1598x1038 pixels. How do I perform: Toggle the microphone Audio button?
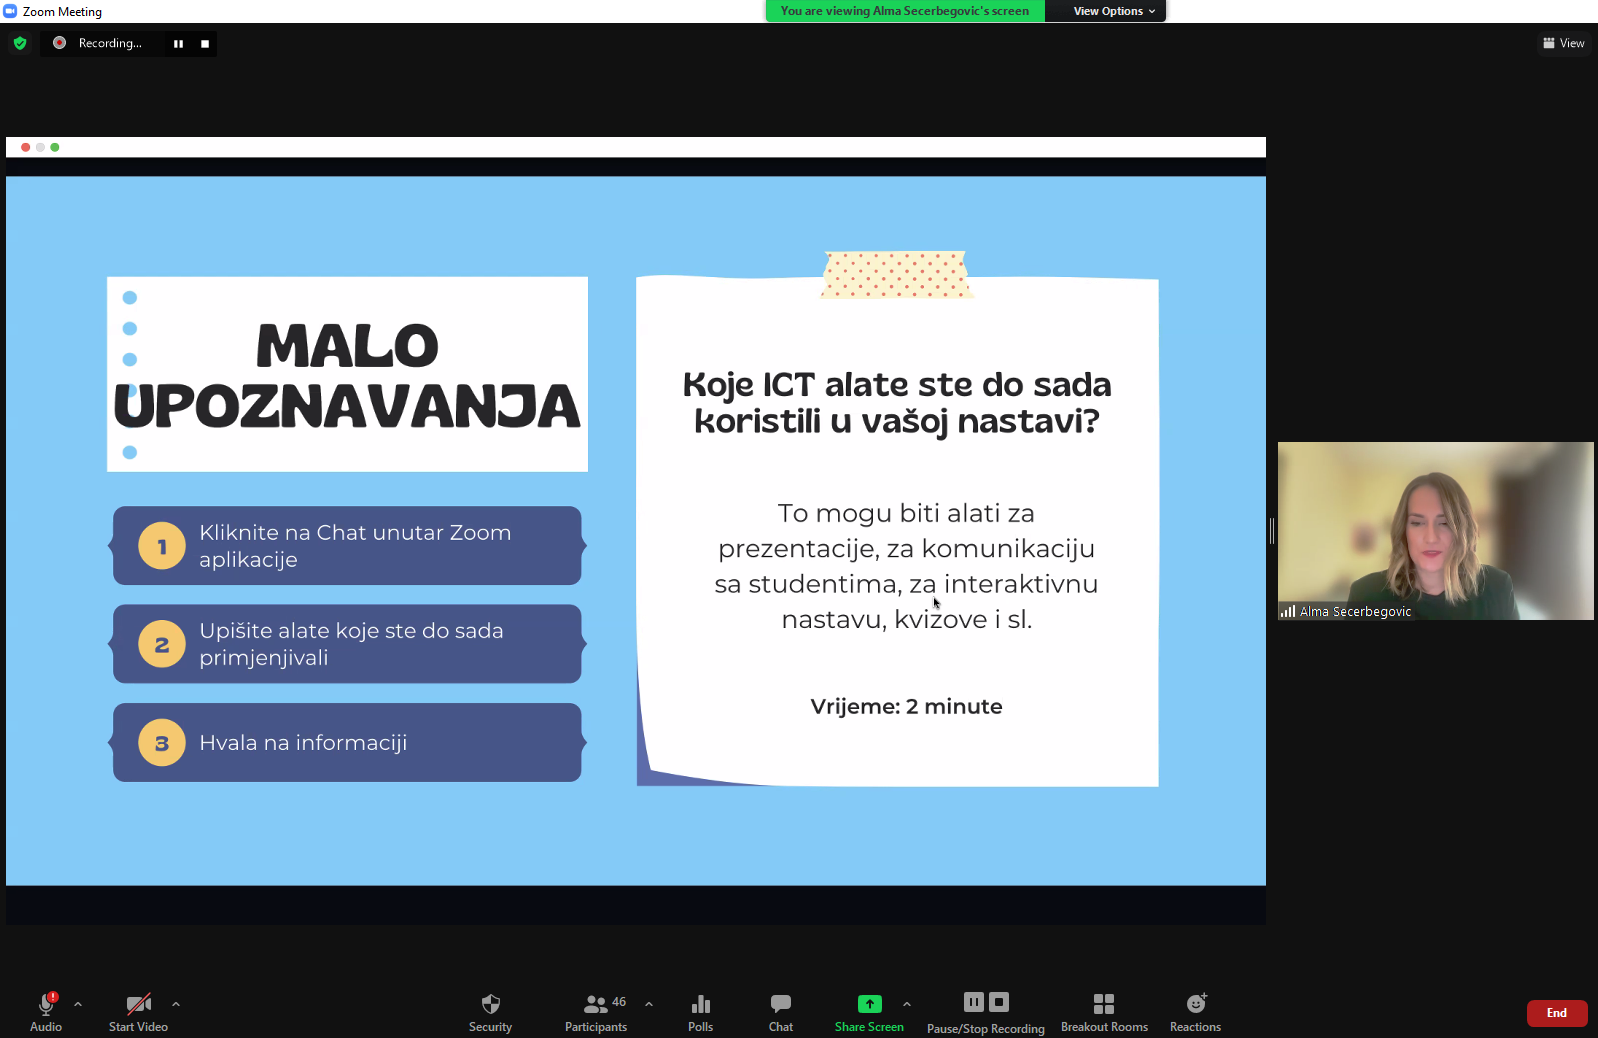(46, 1004)
